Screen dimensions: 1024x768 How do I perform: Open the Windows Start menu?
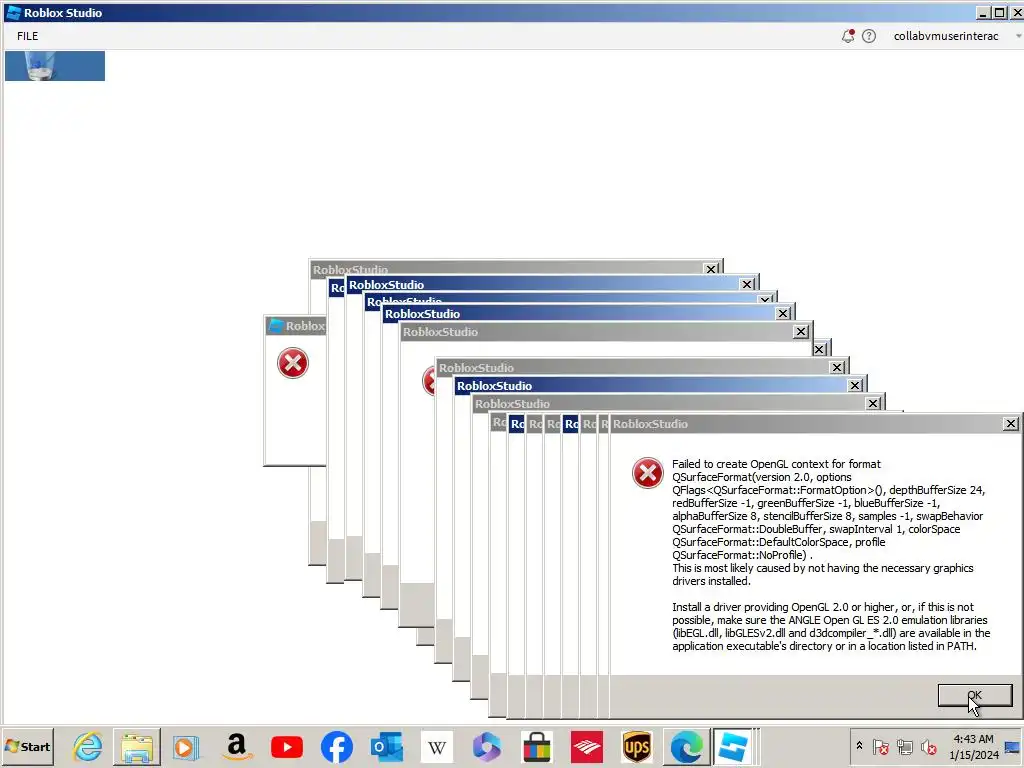click(27, 746)
